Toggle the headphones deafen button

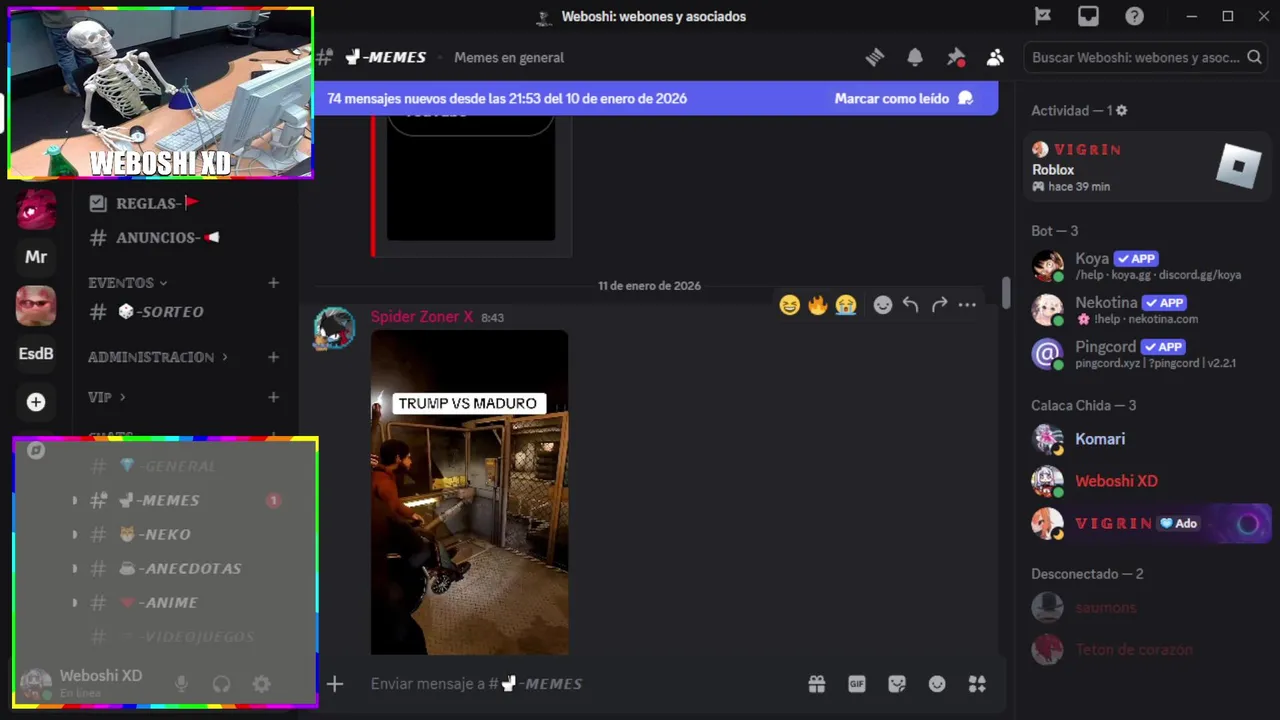pyautogui.click(x=221, y=684)
